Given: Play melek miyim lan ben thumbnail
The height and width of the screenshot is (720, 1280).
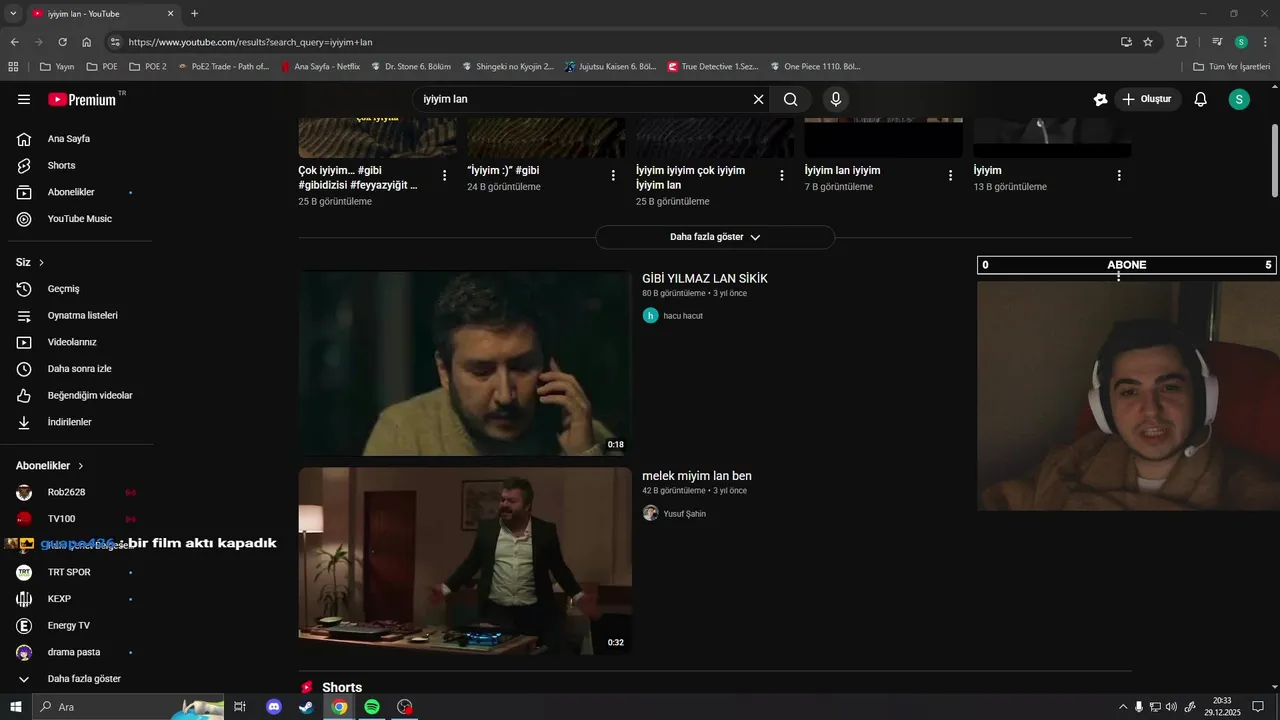Looking at the screenshot, I should (465, 561).
